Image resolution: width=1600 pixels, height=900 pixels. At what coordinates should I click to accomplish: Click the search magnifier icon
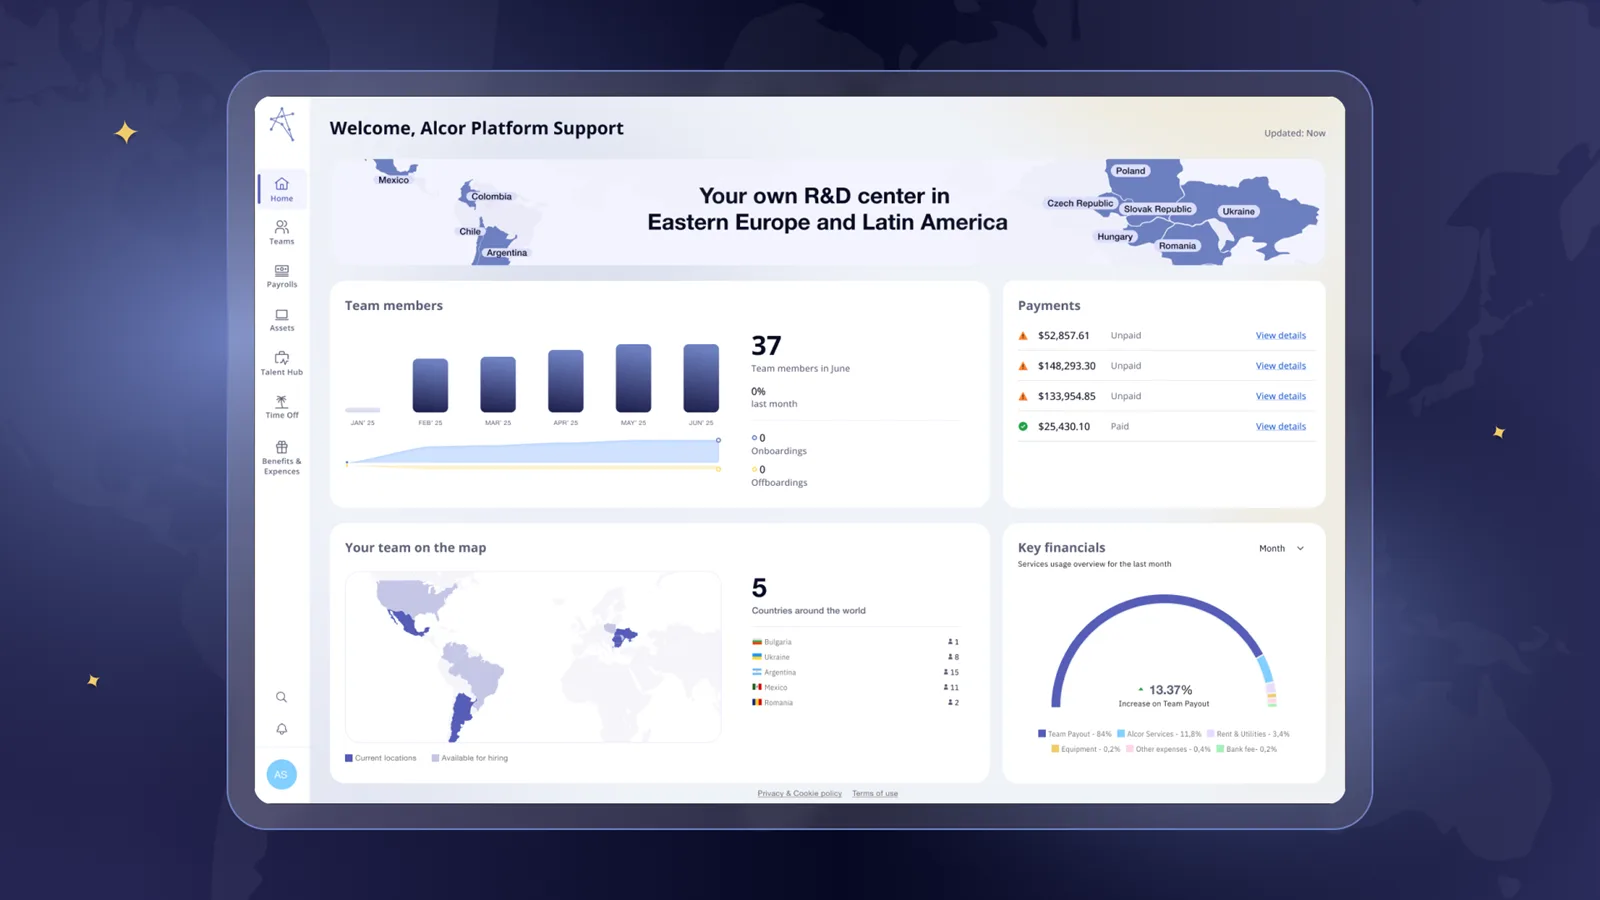[282, 697]
